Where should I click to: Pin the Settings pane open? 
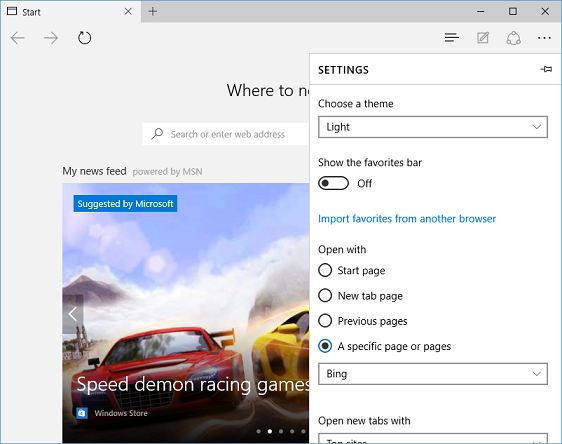[546, 69]
